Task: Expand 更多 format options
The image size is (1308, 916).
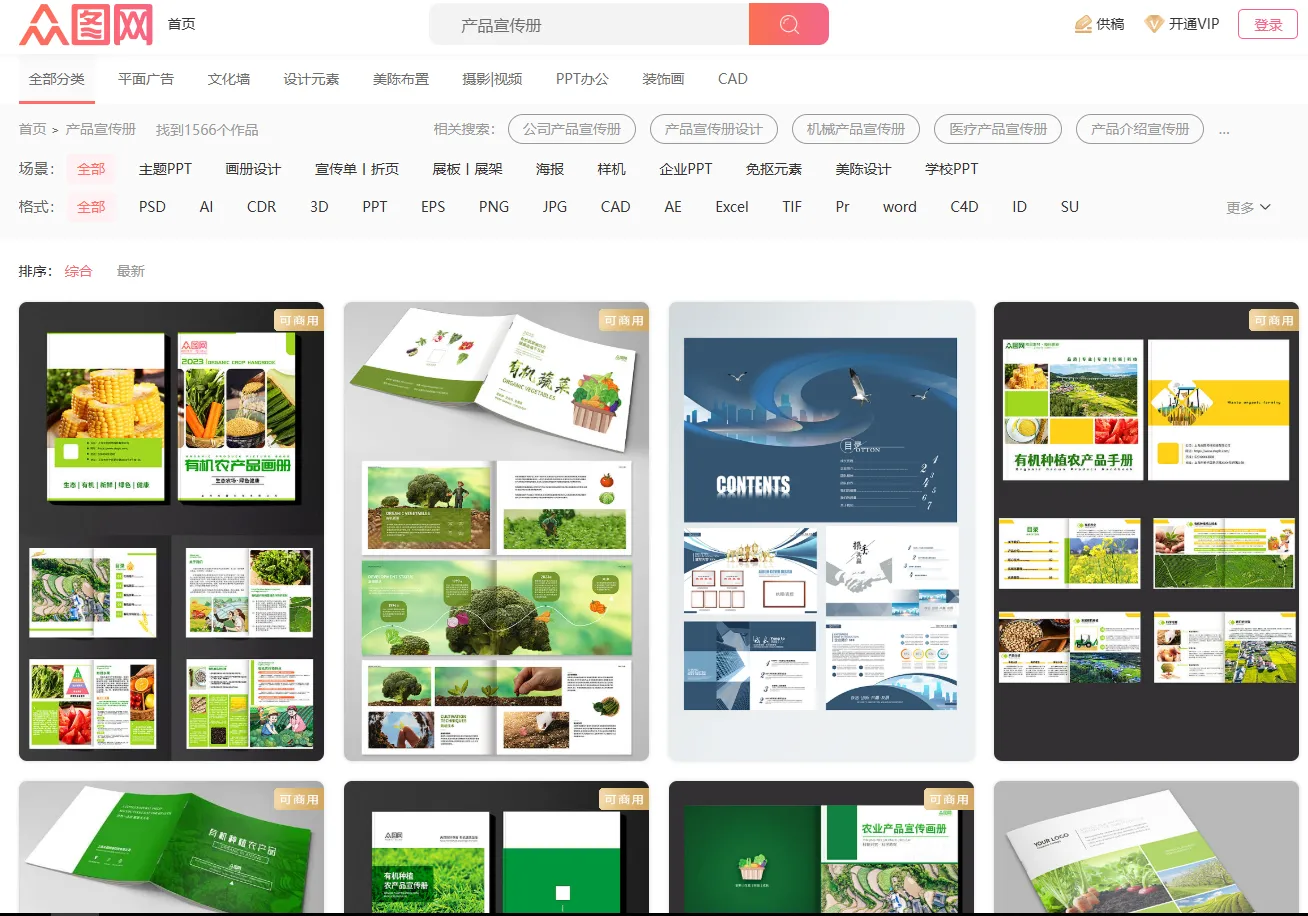Action: pos(1248,207)
